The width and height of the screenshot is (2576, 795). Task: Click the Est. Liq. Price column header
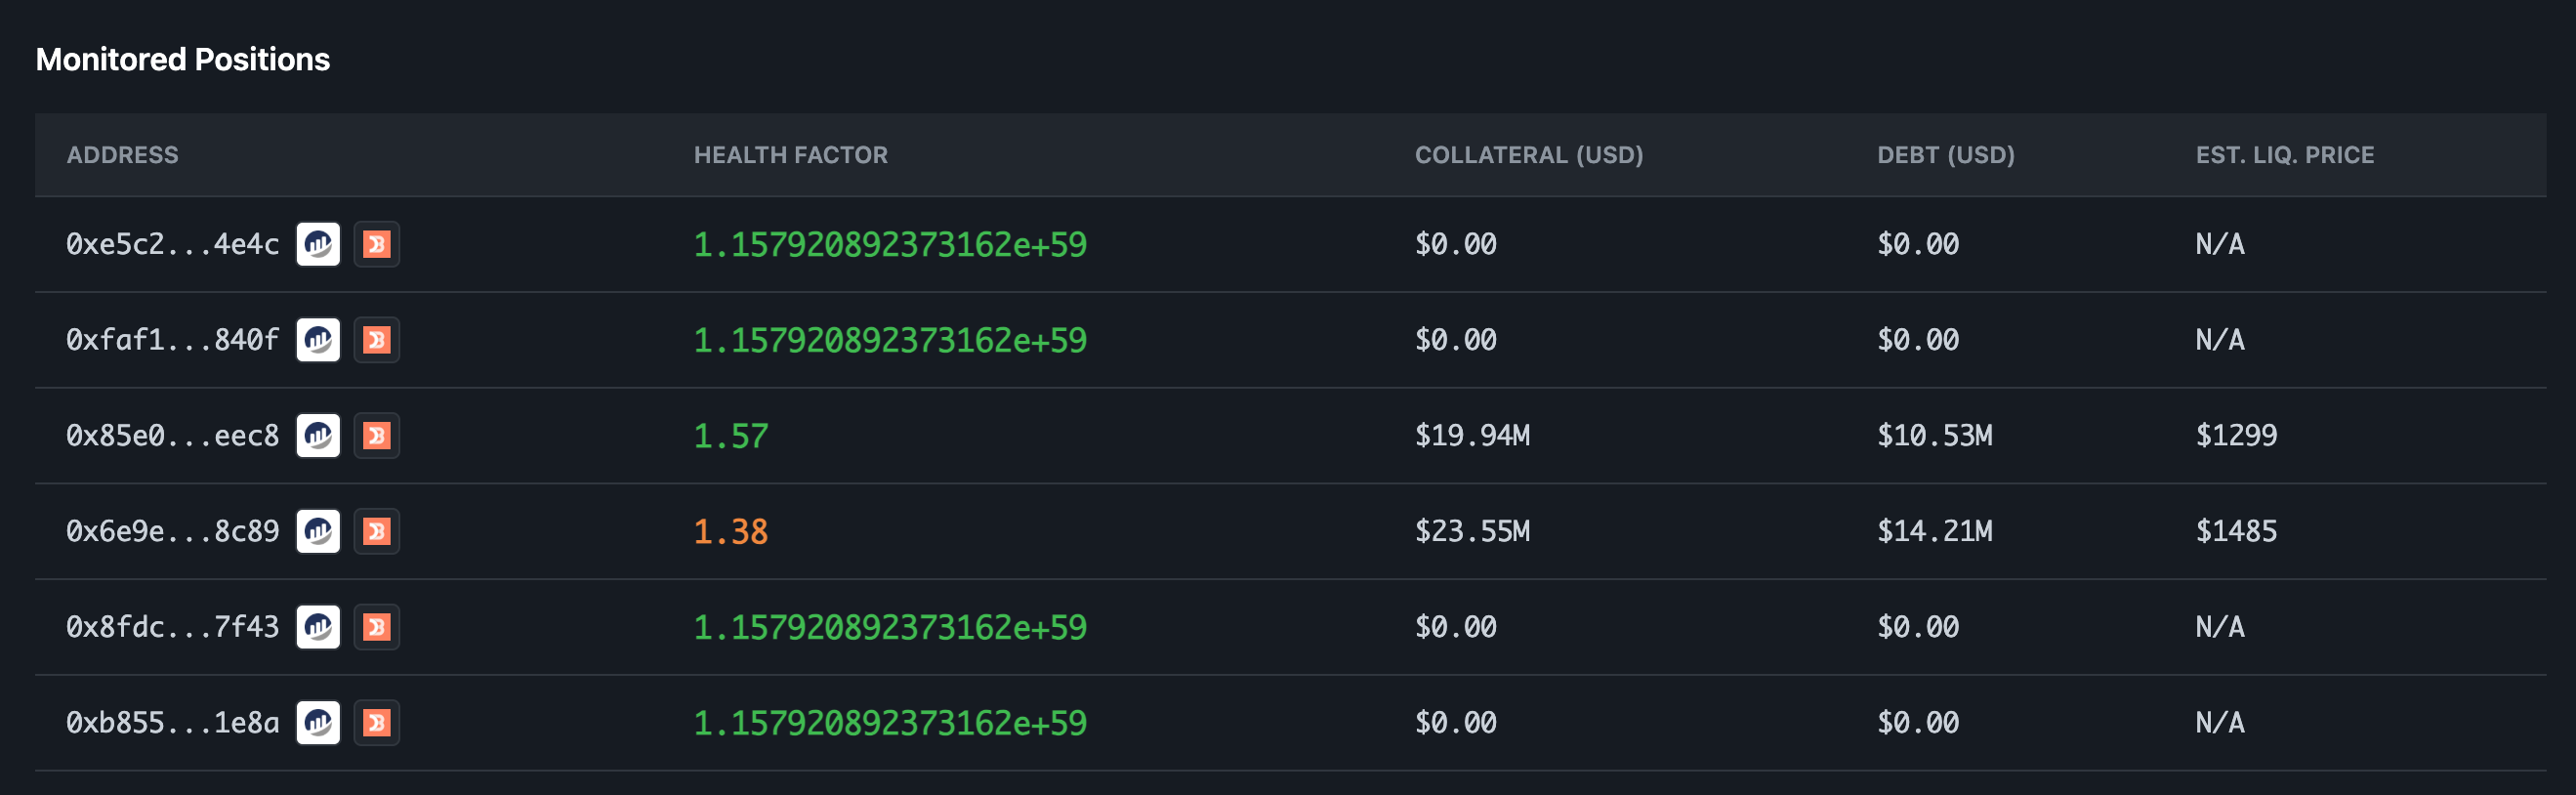[2284, 155]
